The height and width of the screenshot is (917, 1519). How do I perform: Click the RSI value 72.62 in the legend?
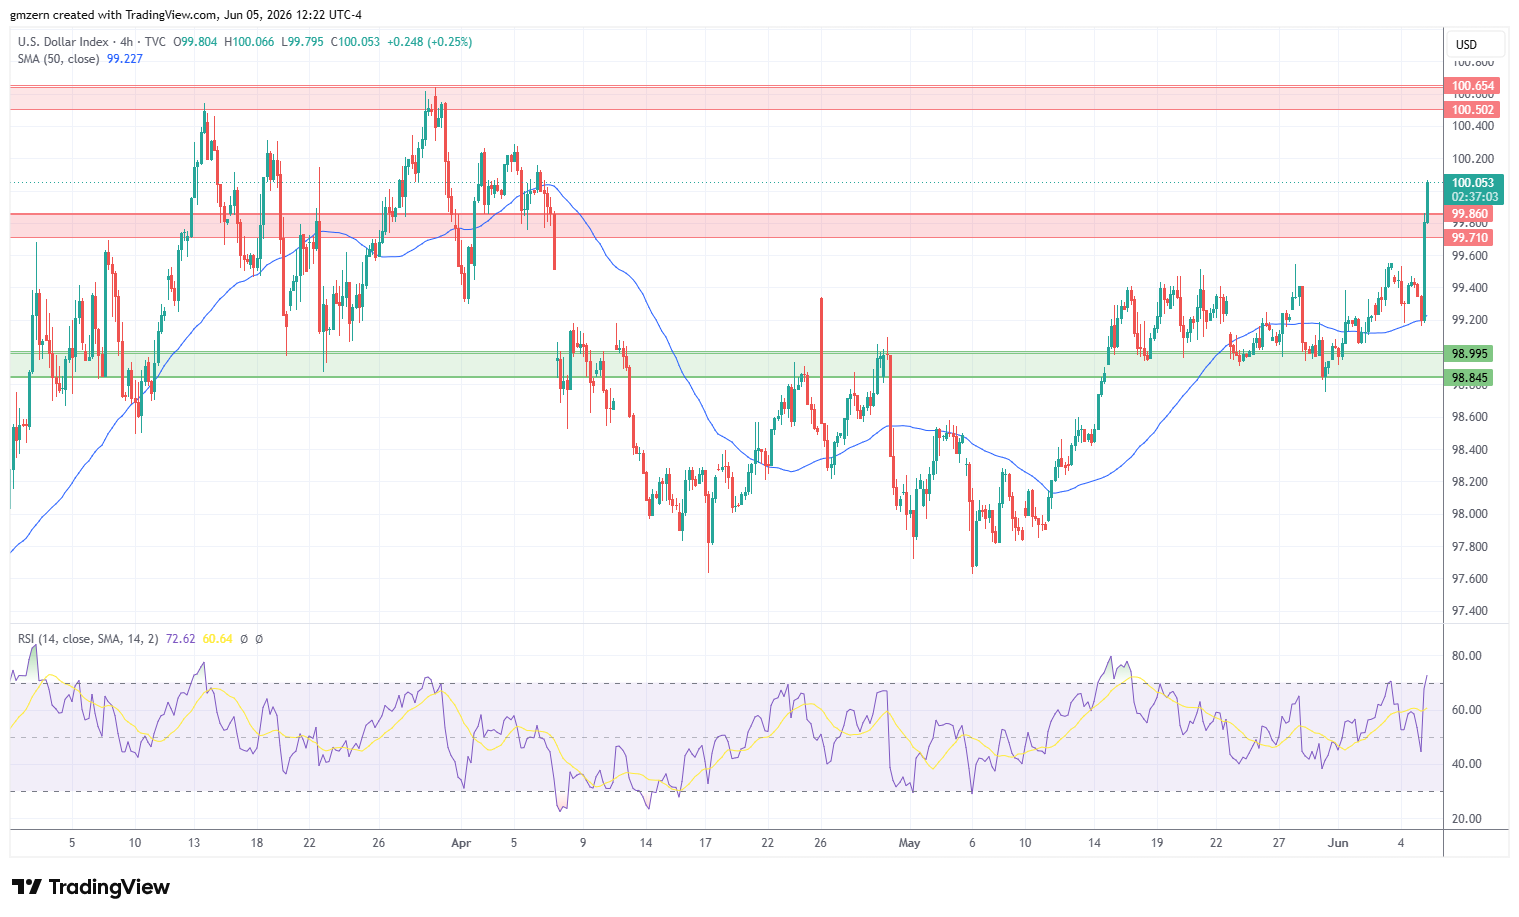click(180, 638)
